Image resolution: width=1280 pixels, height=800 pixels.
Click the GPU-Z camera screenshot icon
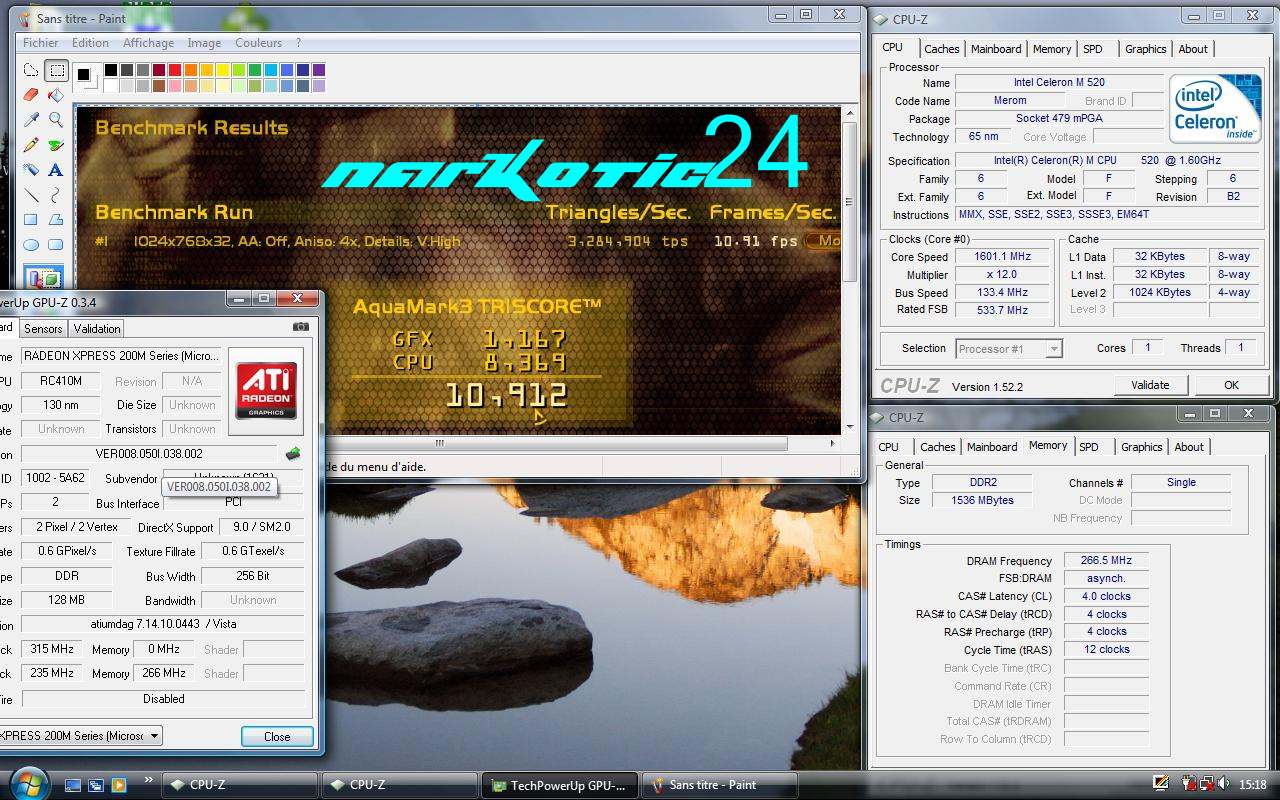pos(300,327)
